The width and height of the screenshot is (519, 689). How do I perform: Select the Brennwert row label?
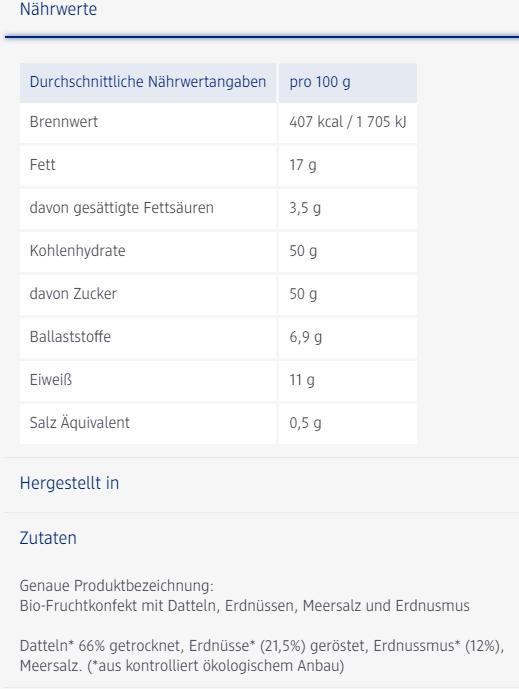pos(64,122)
